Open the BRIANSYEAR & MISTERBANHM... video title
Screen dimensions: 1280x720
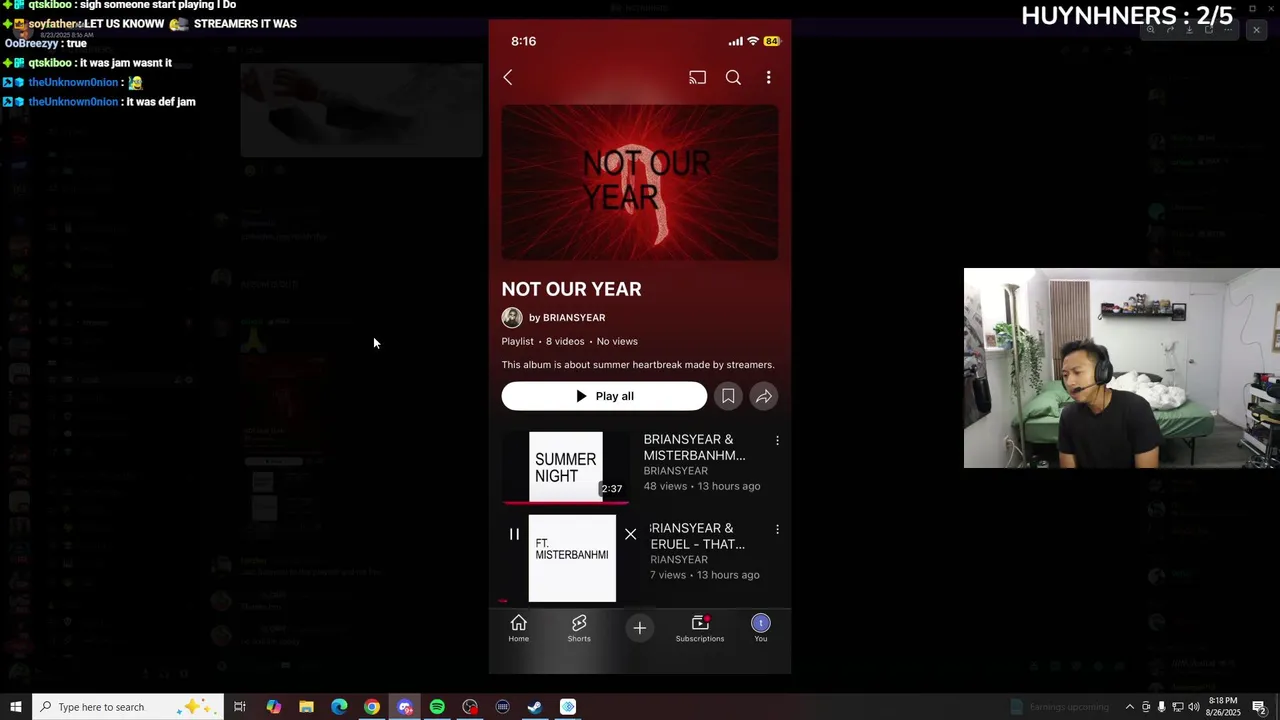[x=694, y=447]
